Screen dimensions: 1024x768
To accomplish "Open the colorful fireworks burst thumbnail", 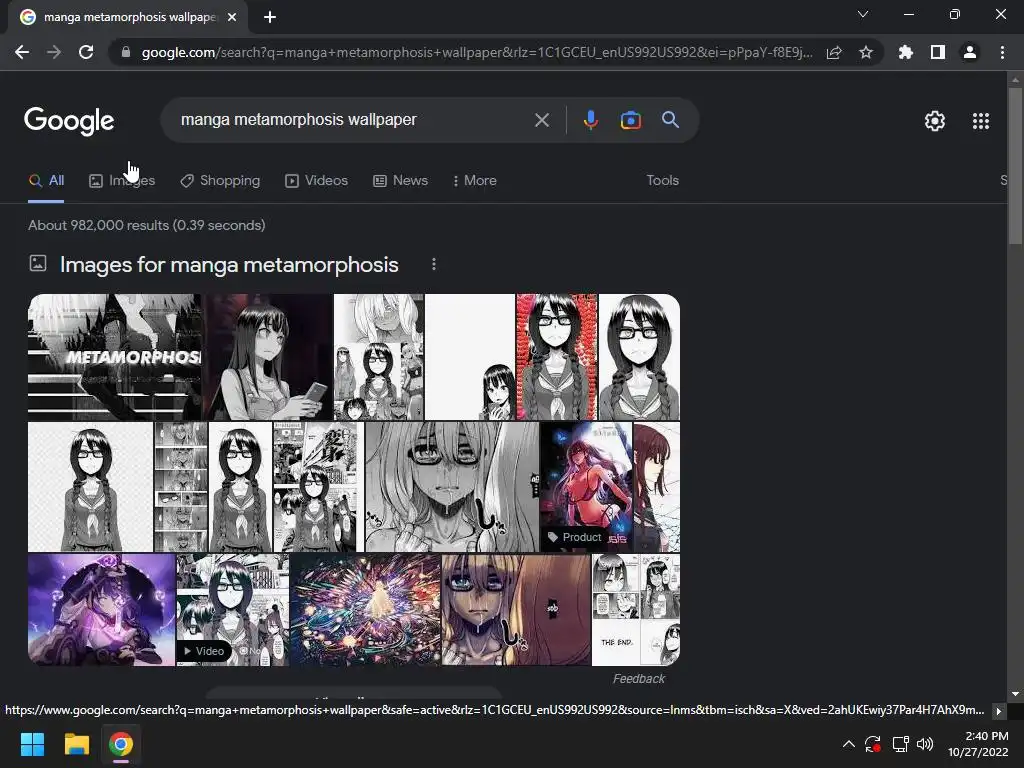I will tap(365, 610).
